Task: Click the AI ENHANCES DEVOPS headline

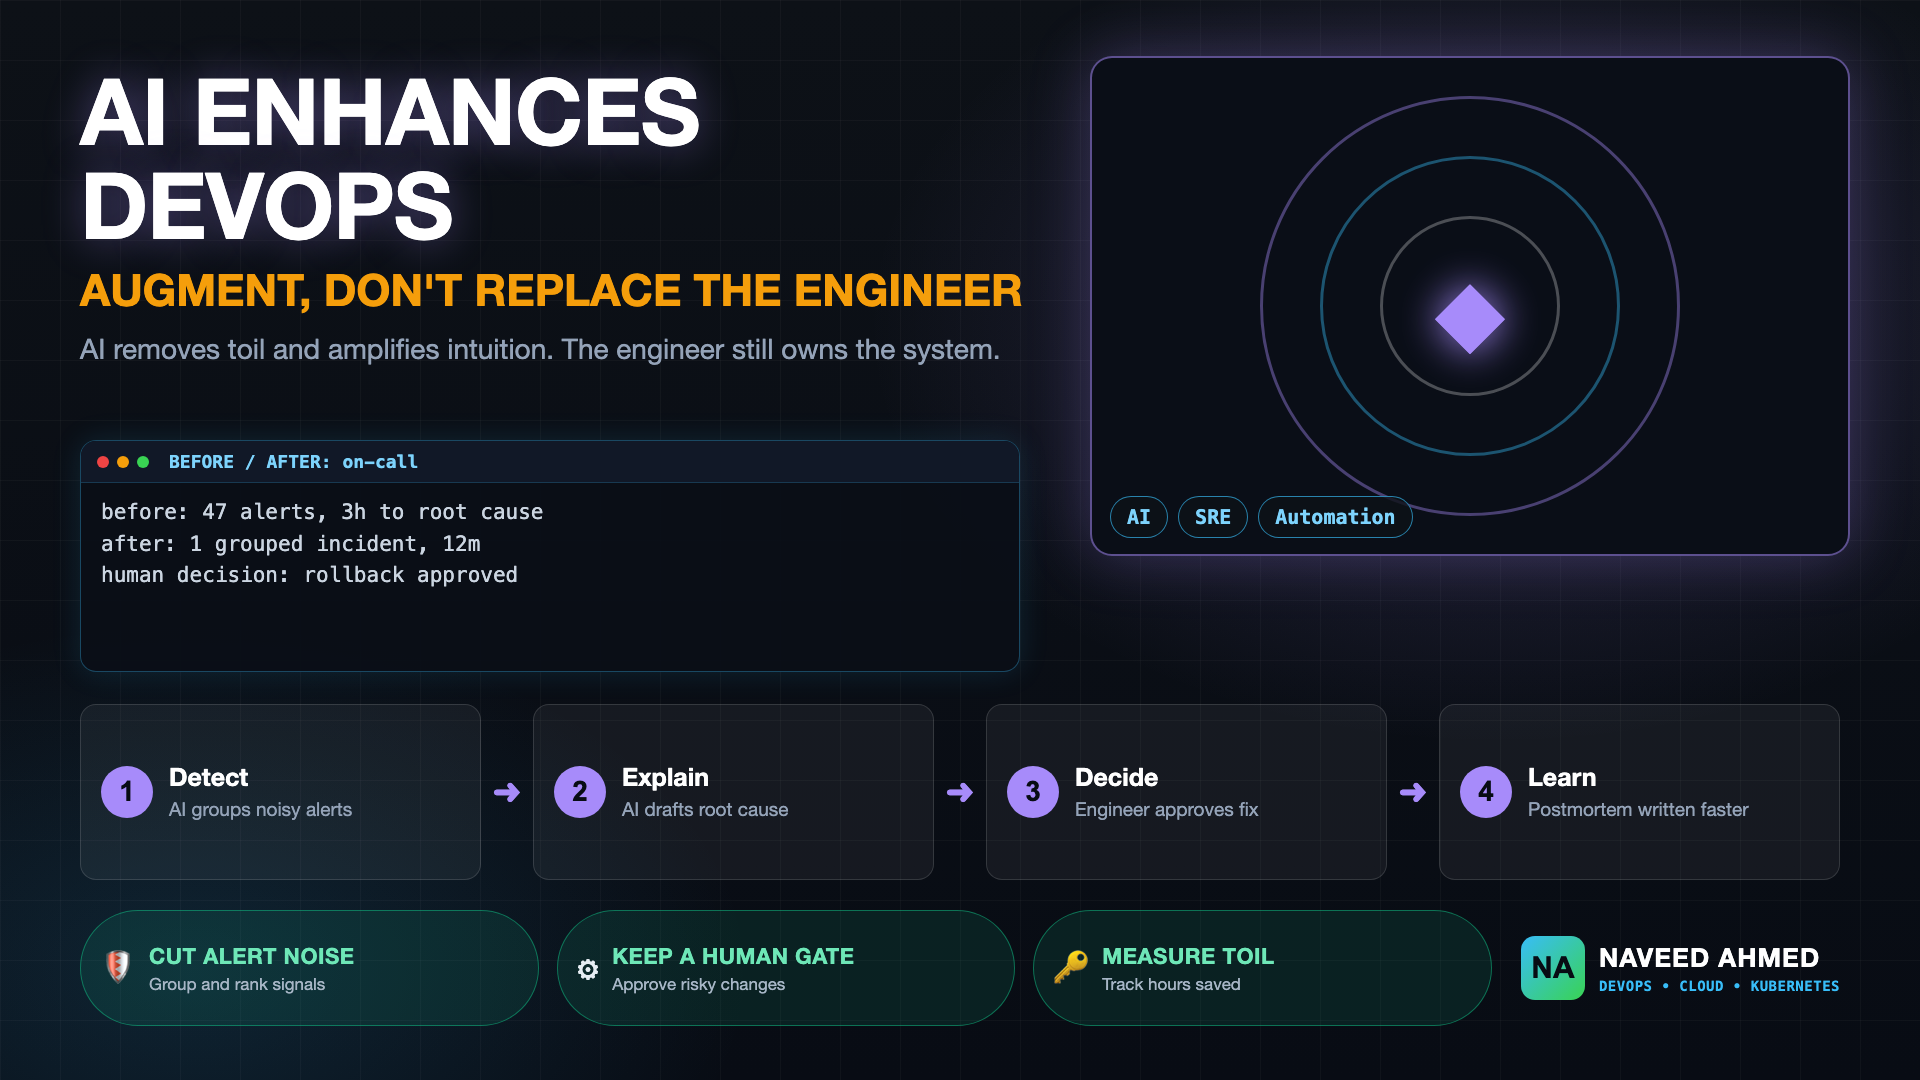Action: 390,159
